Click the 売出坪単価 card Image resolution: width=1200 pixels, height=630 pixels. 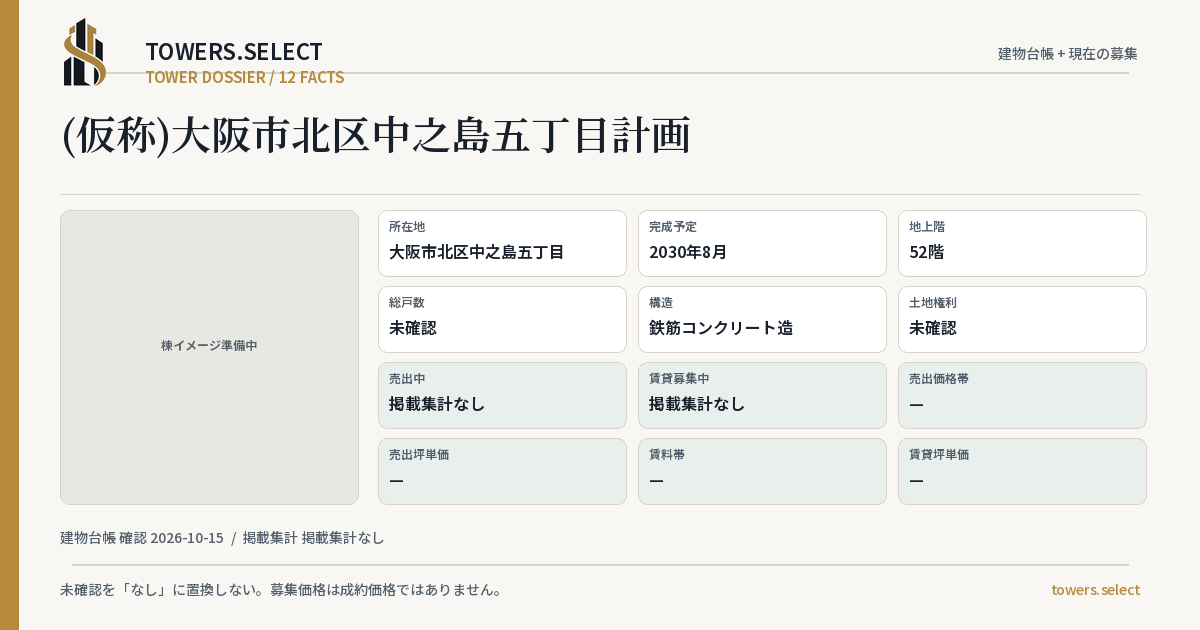tap(502, 471)
